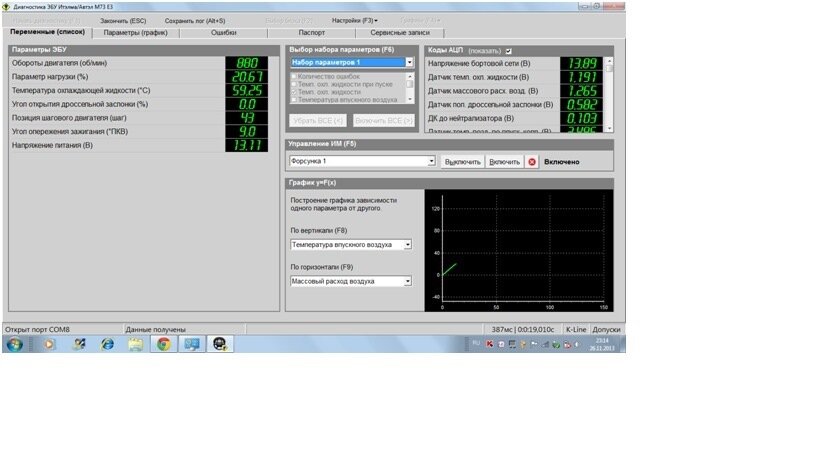Switch to Google Chrome on the taskbar
819x460 pixels.
(x=163, y=344)
